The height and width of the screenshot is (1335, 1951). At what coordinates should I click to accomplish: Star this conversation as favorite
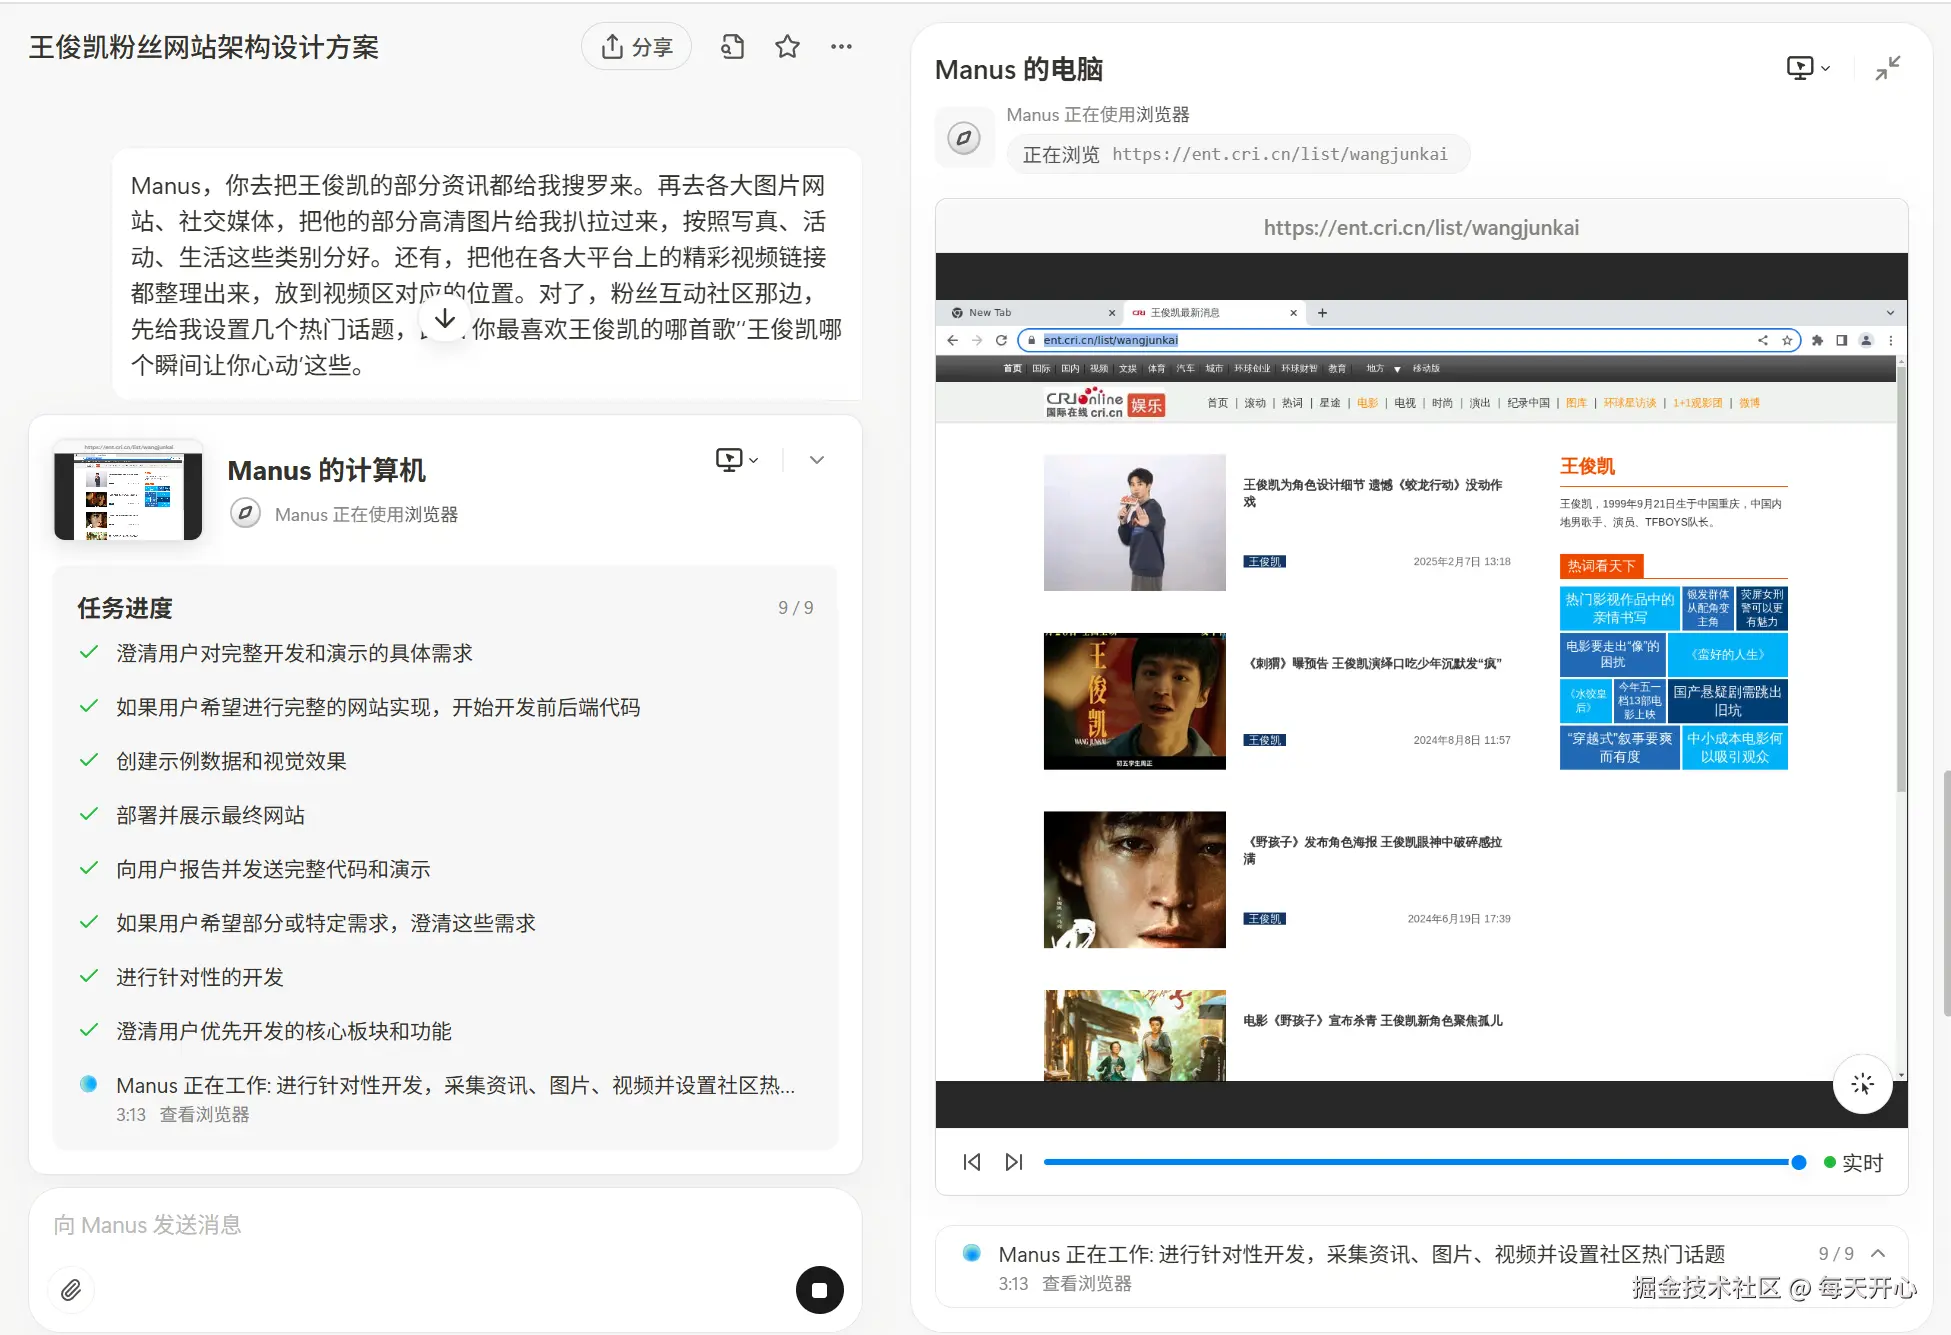pyautogui.click(x=787, y=47)
